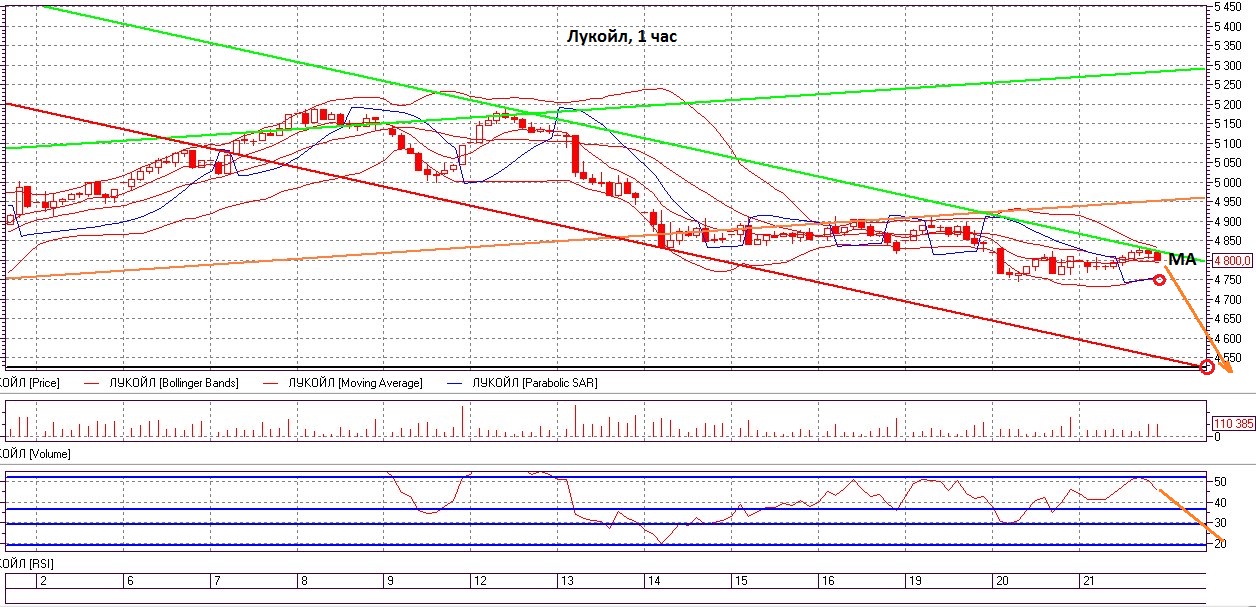The width and height of the screenshot is (1256, 607).
Task: Select date 7 on the time axis
Action: (x=217, y=581)
